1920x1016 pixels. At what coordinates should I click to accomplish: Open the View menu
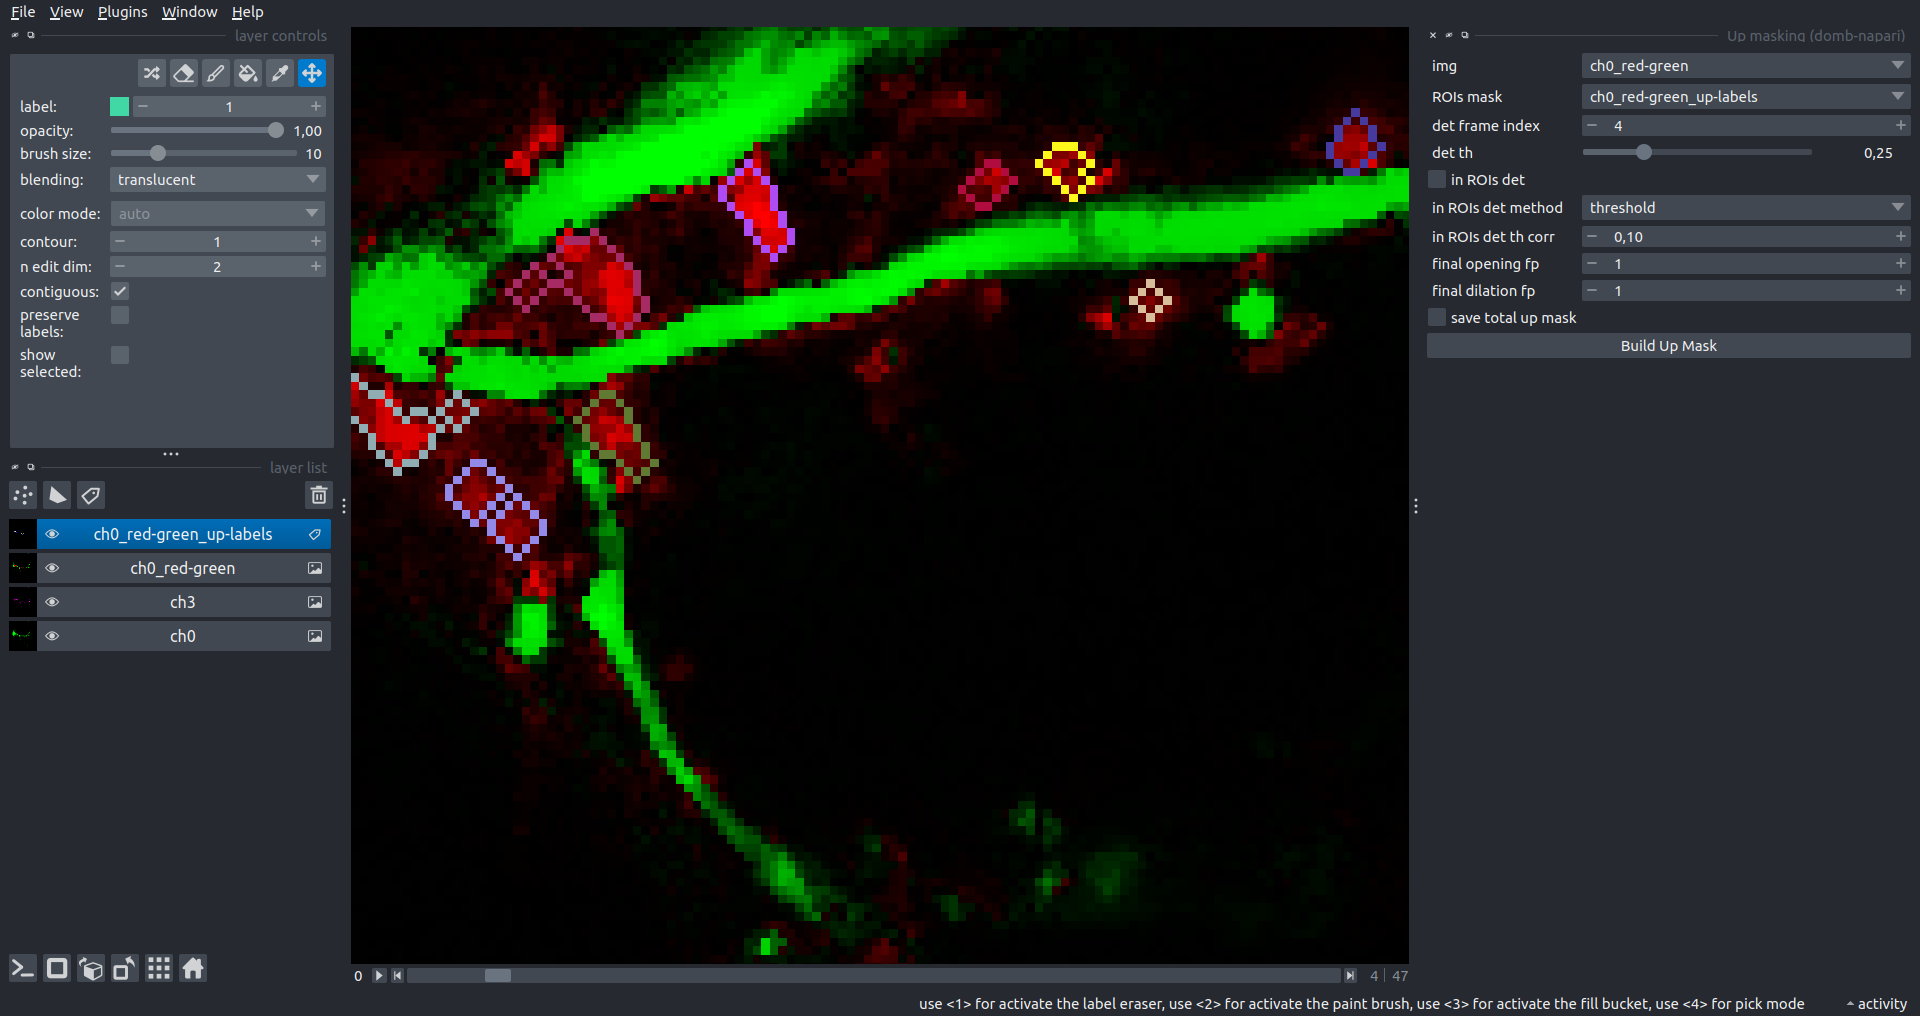pos(66,12)
